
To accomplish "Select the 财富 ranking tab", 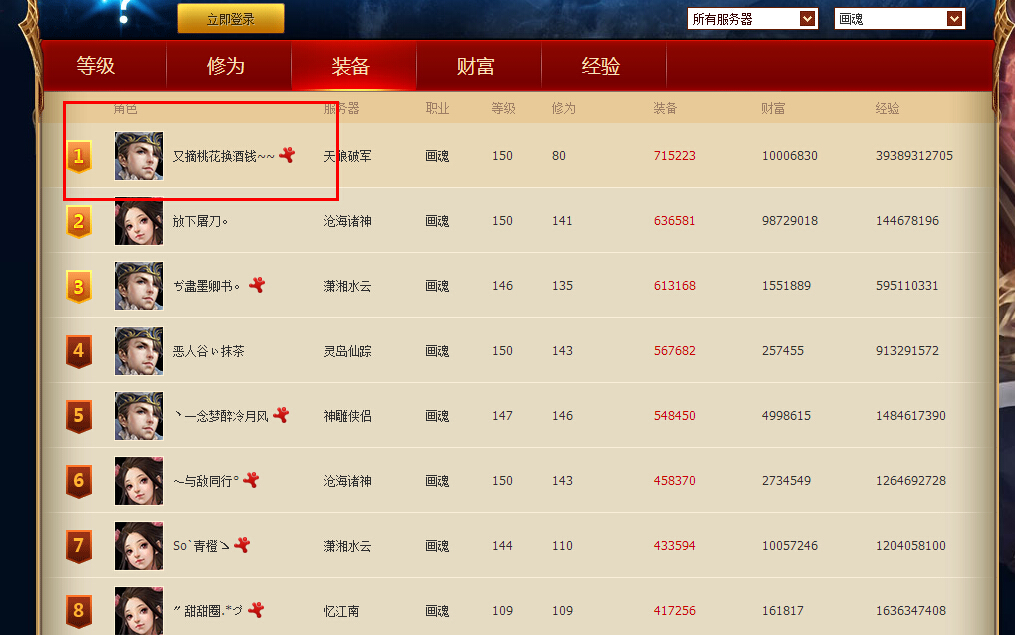I will coord(476,67).
